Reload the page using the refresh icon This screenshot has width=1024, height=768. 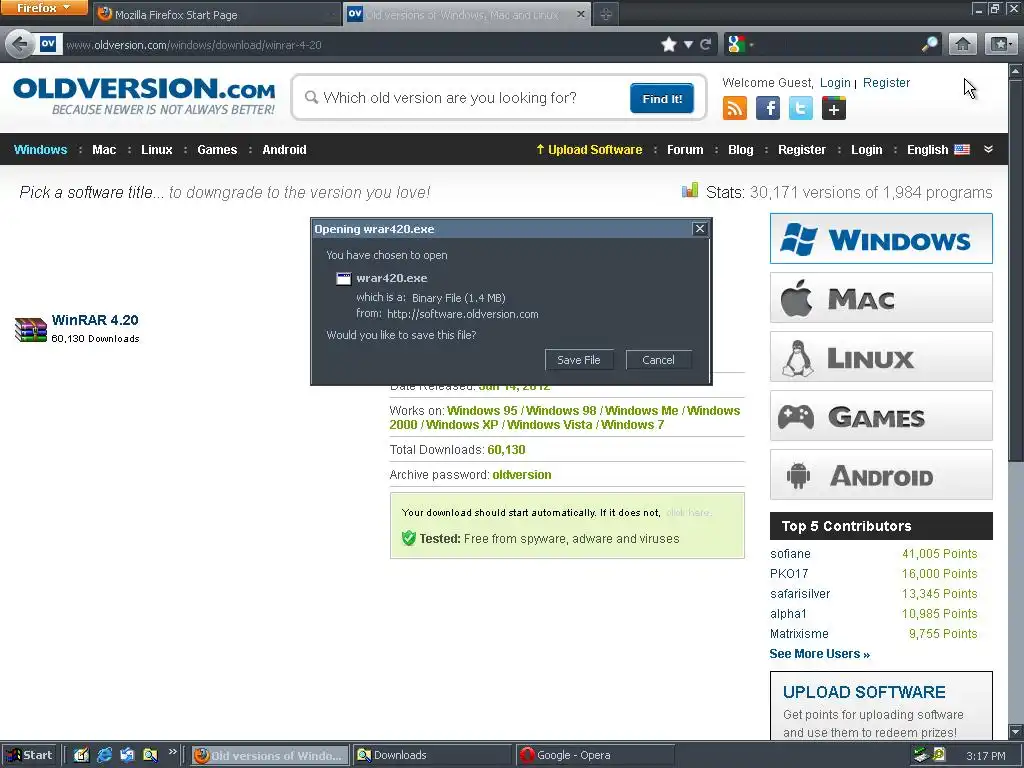pos(705,44)
